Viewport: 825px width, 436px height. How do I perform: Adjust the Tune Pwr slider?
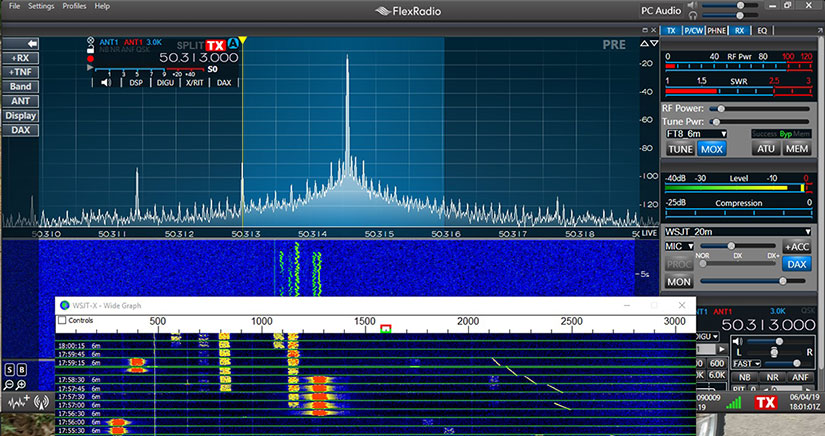[x=759, y=122]
